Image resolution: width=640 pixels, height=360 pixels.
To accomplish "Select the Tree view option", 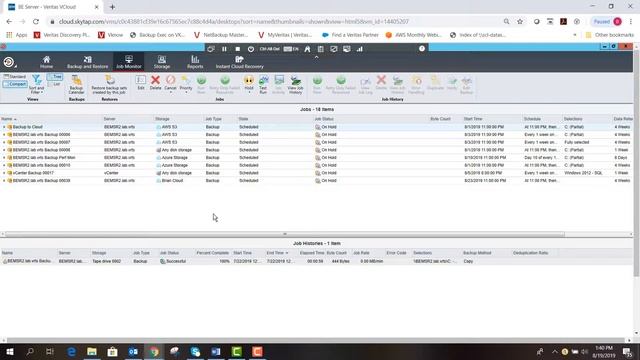I will [x=54, y=77].
